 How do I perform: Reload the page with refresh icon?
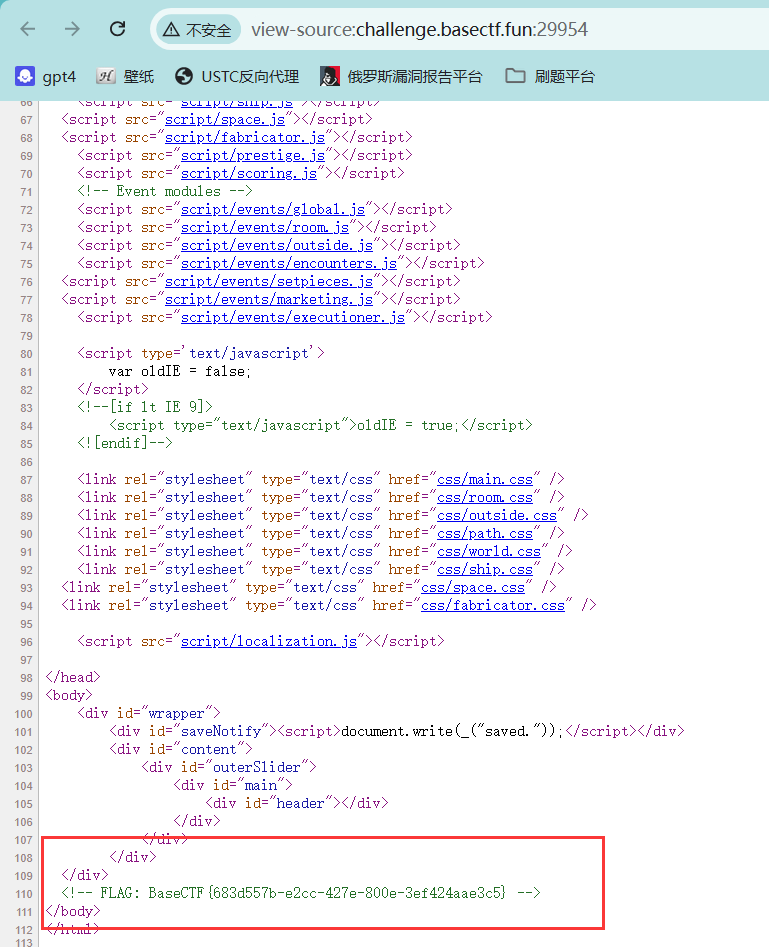point(118,29)
